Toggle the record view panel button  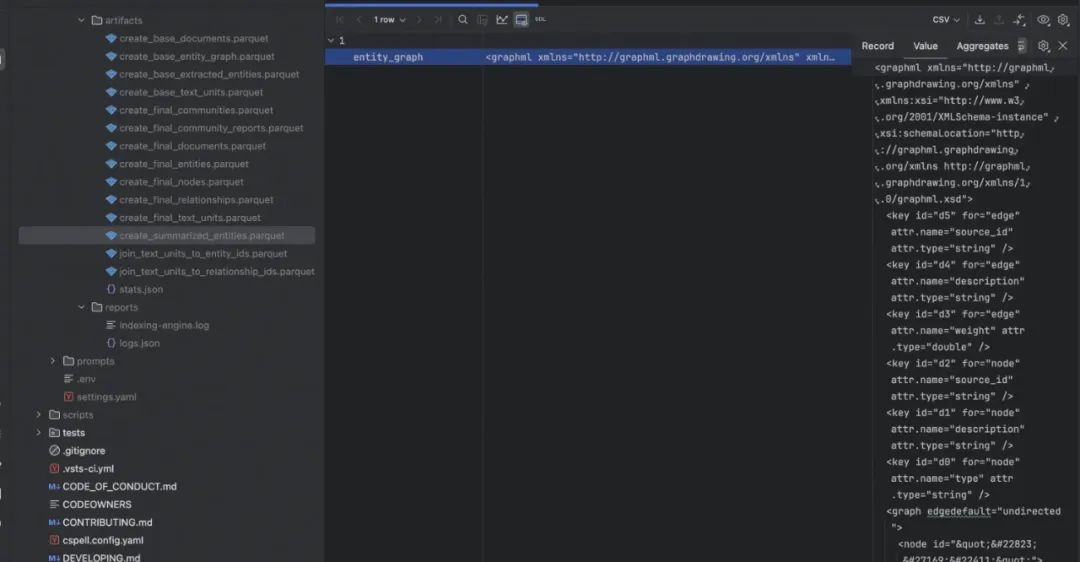point(521,20)
